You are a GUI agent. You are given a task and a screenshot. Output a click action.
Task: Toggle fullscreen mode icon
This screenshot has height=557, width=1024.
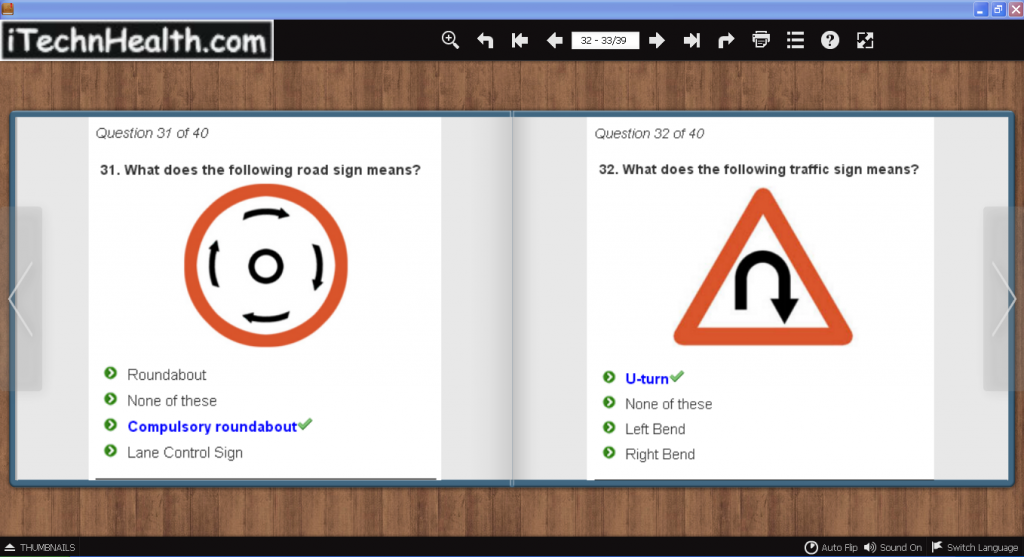[x=865, y=40]
